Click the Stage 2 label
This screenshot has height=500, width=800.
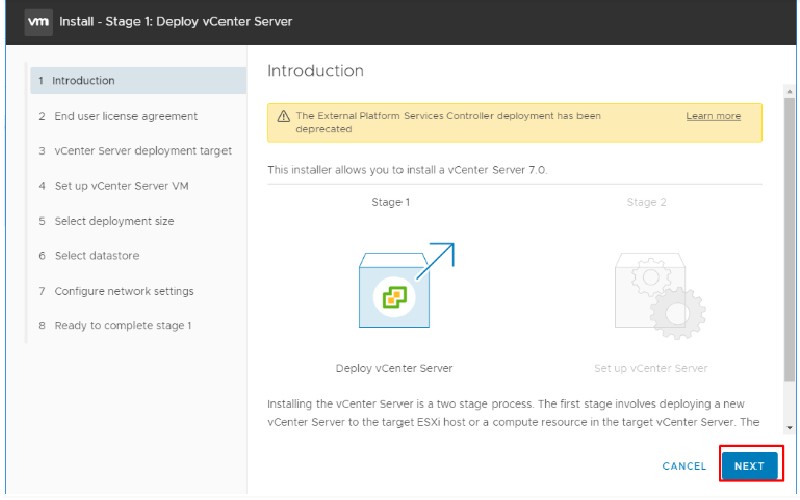click(646, 202)
